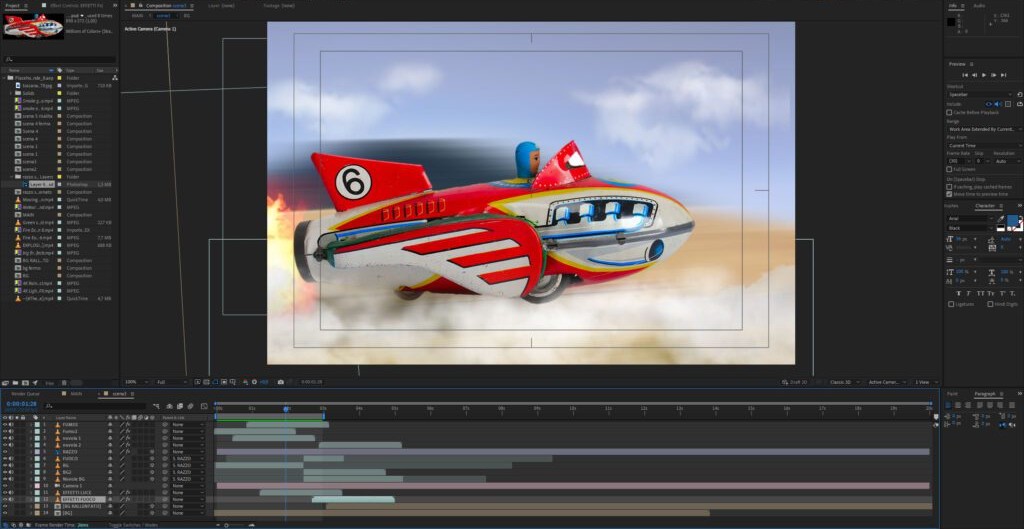Open the 1 View layout dropdown
The height and width of the screenshot is (529, 1024).
click(x=925, y=382)
